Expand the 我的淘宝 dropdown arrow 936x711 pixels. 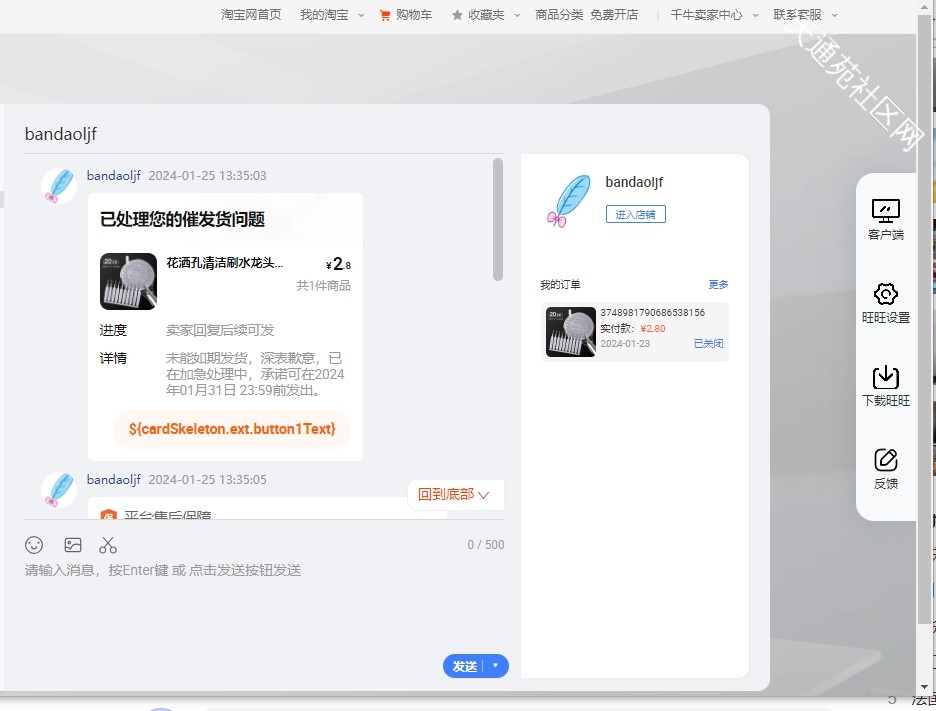click(361, 16)
